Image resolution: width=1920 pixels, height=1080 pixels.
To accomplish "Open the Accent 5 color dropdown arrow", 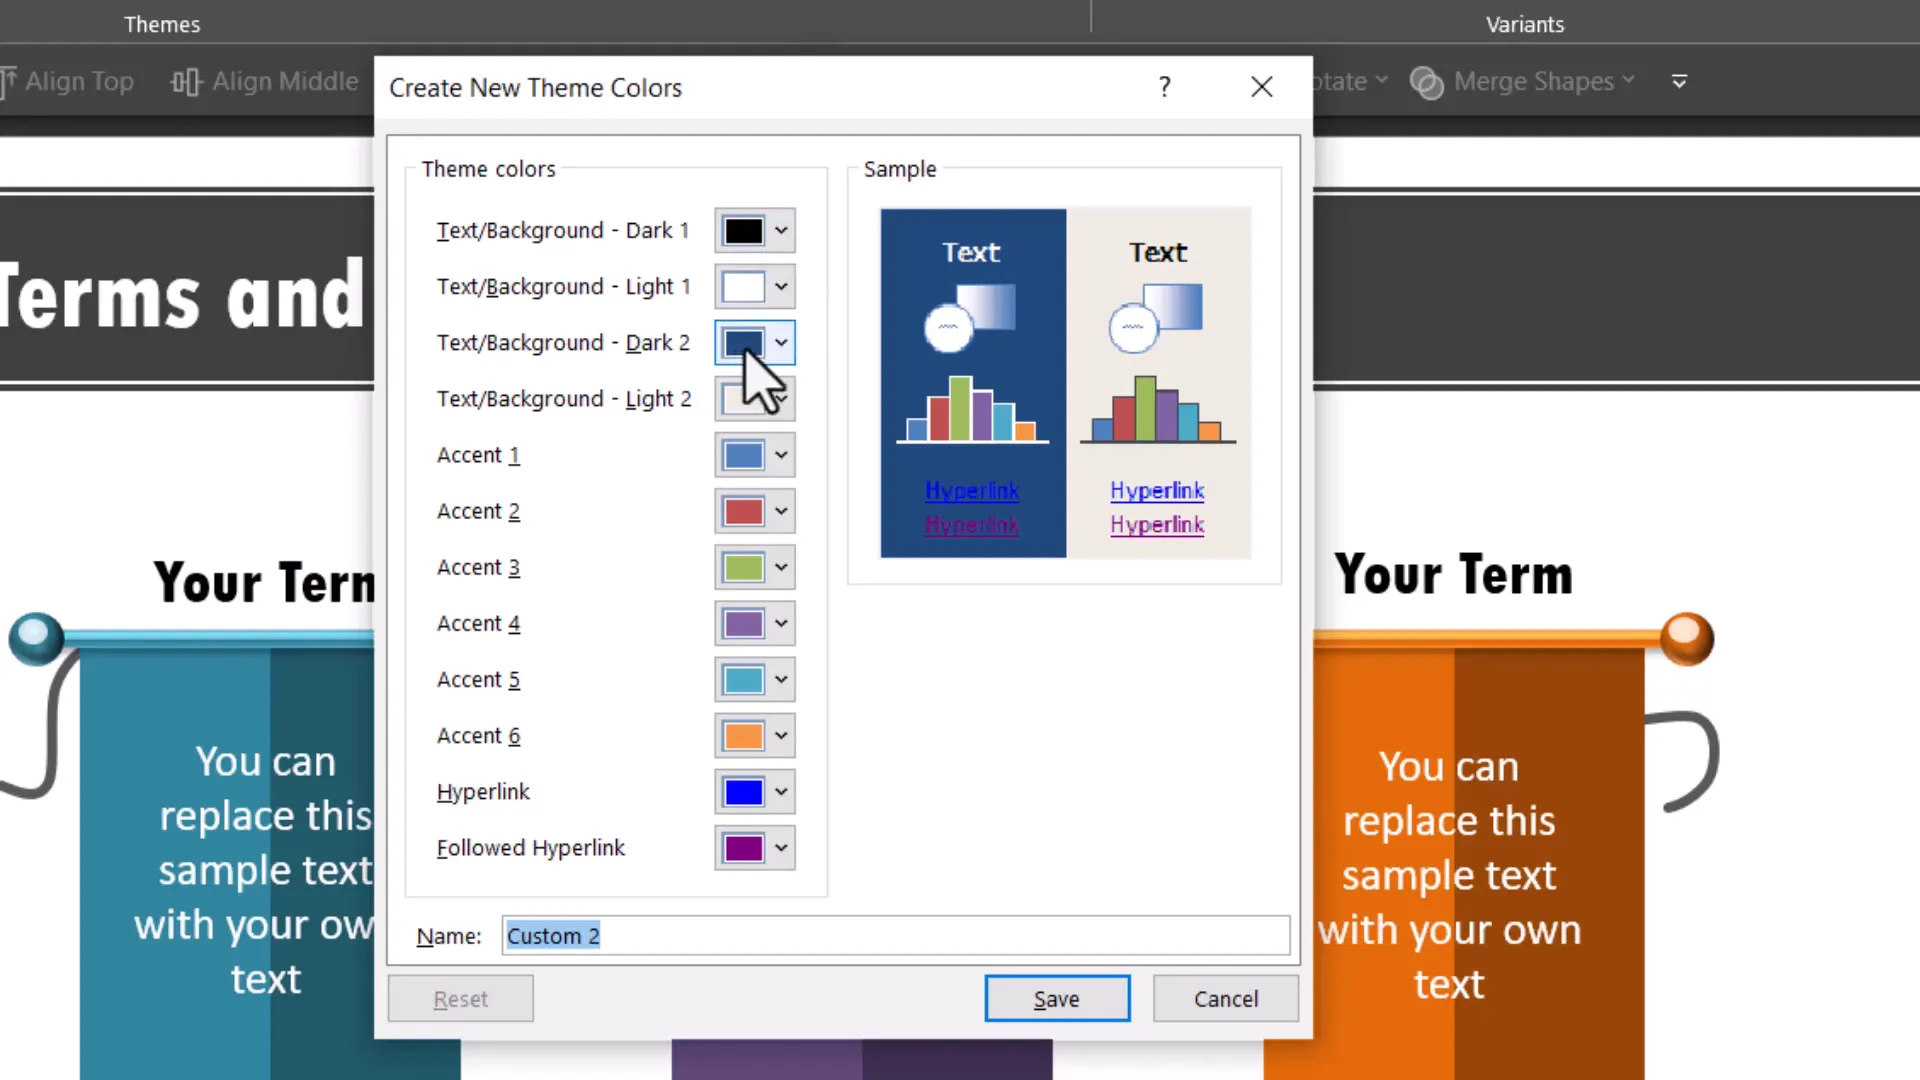I will point(781,680).
